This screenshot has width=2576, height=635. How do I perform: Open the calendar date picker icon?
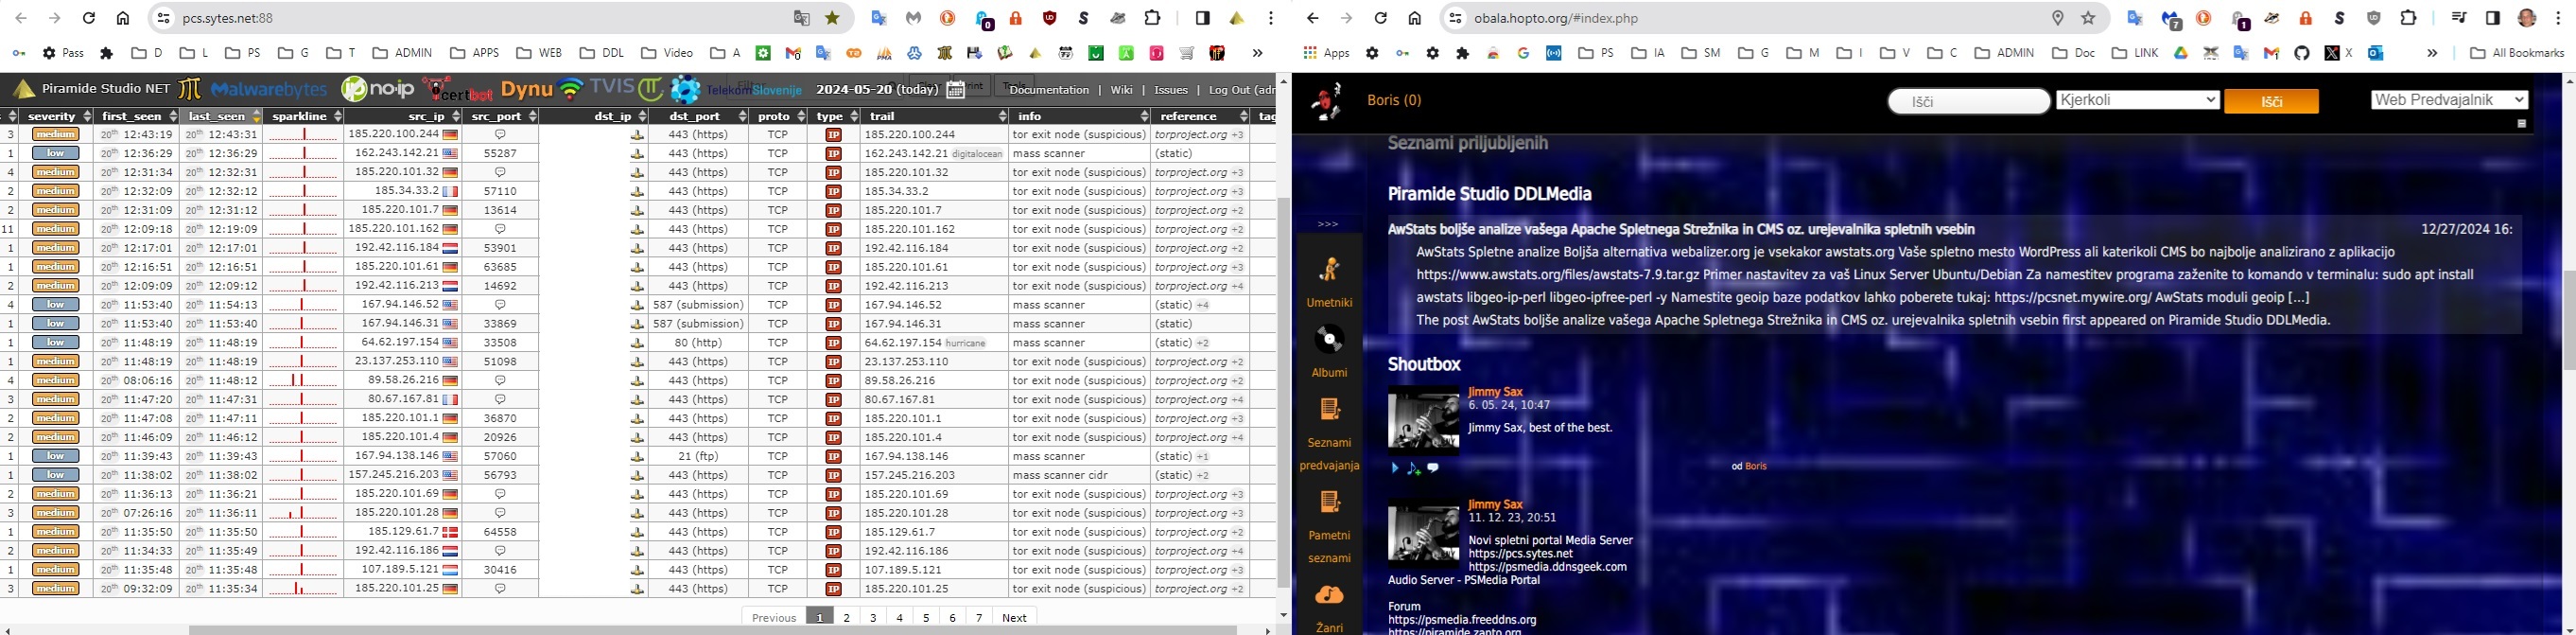click(955, 89)
